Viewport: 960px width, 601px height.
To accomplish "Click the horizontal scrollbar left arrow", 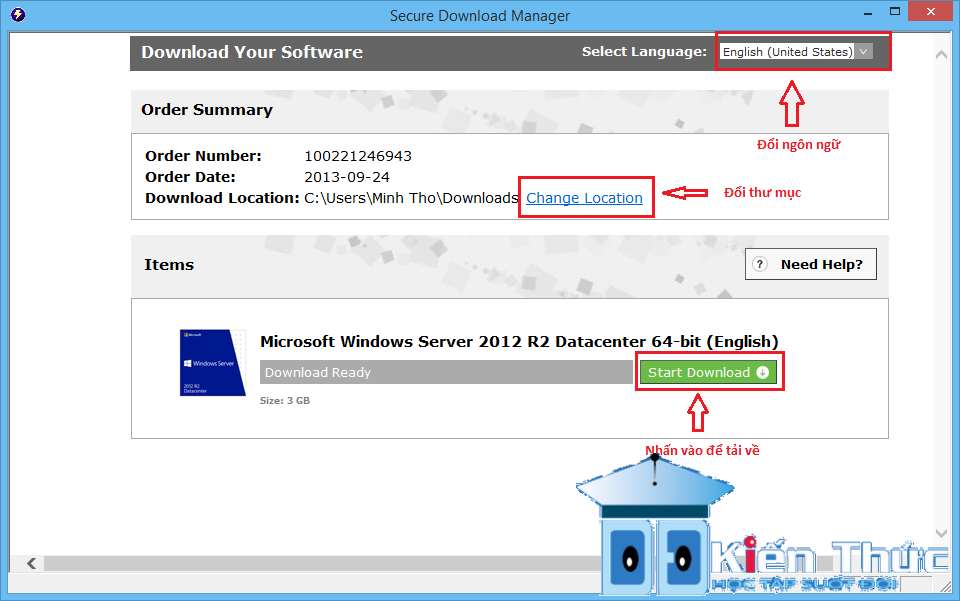I will click(32, 563).
